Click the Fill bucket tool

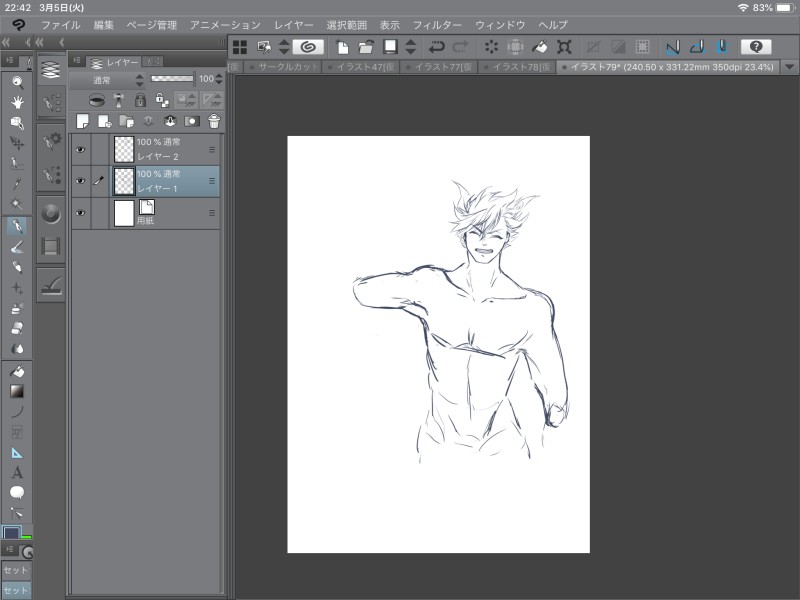tap(17, 371)
